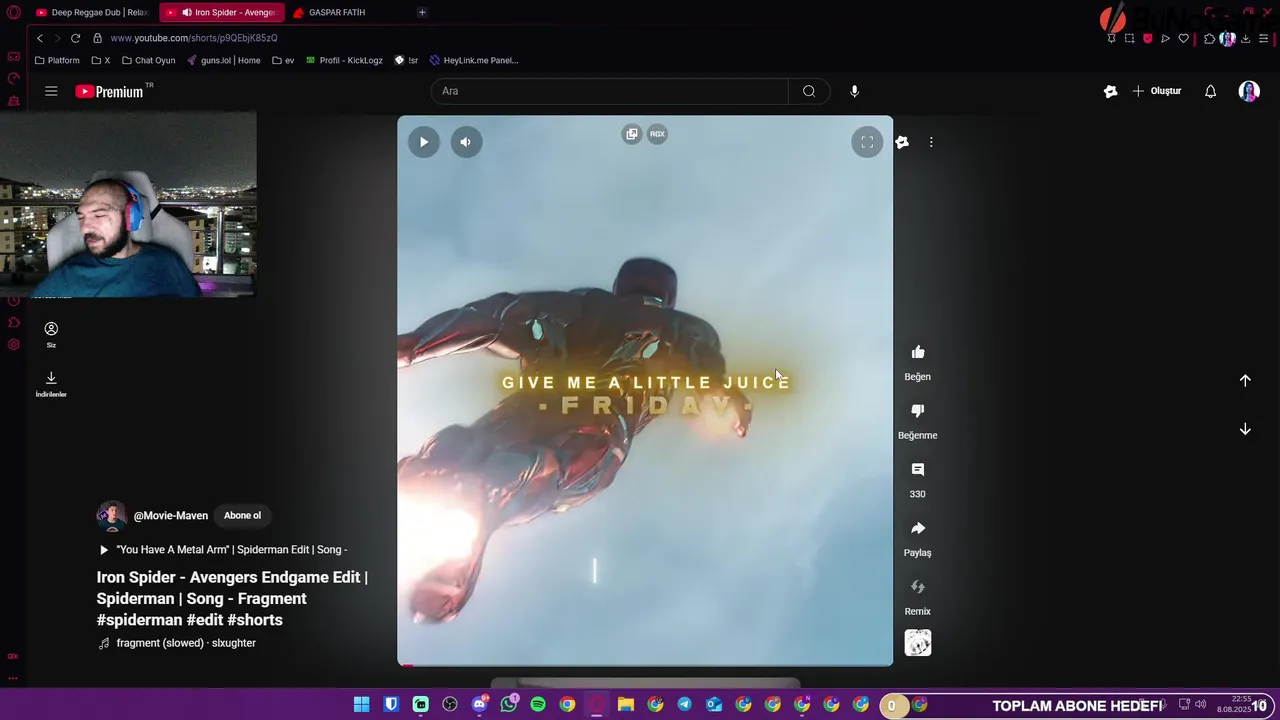Click the magnifier search button
The height and width of the screenshot is (720, 1280).
pyautogui.click(x=809, y=91)
